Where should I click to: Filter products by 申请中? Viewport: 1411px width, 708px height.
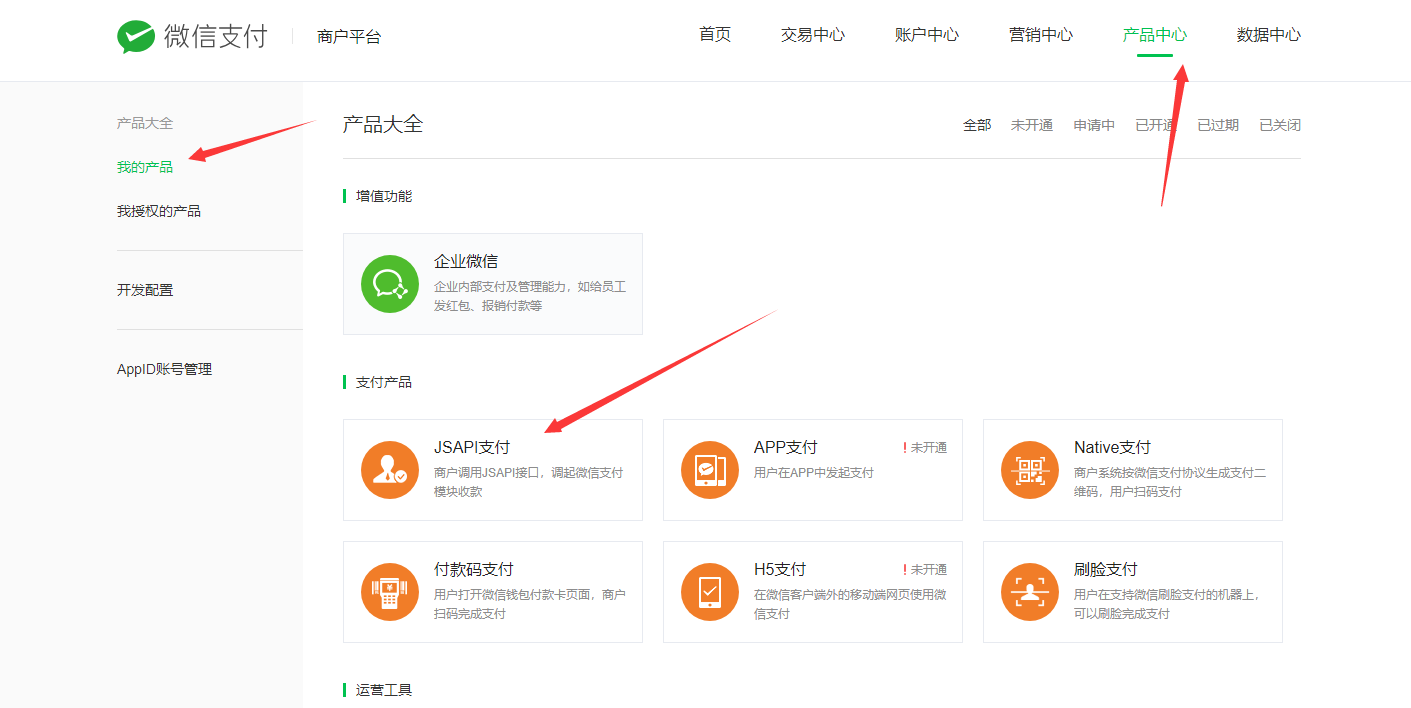tap(1094, 125)
